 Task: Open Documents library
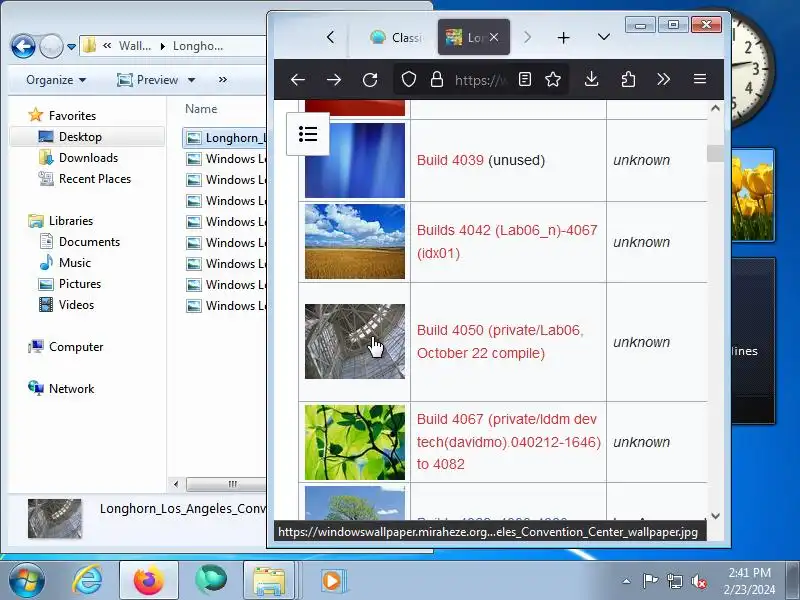tap(89, 242)
